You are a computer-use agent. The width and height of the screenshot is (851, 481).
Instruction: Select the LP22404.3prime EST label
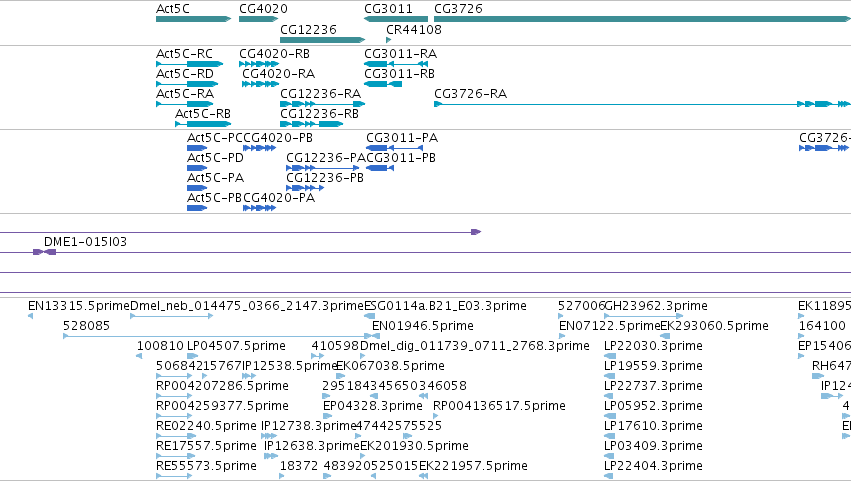653,466
